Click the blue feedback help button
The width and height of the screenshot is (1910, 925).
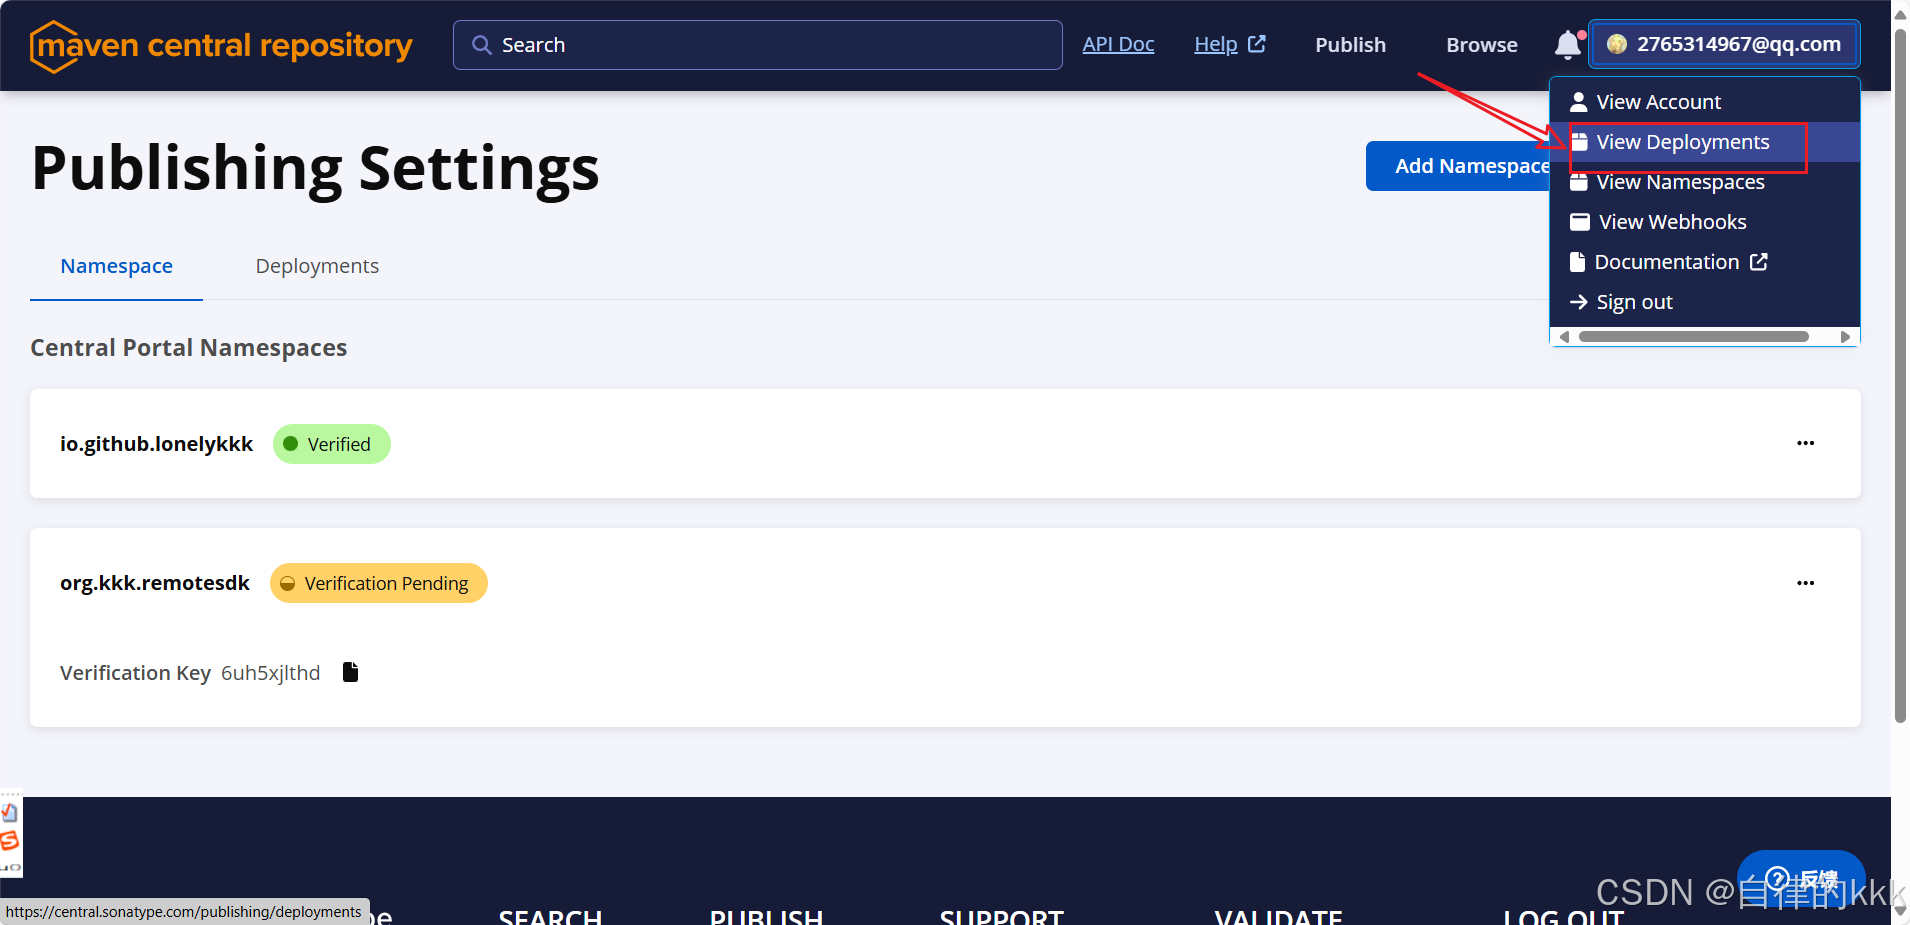pos(1801,880)
